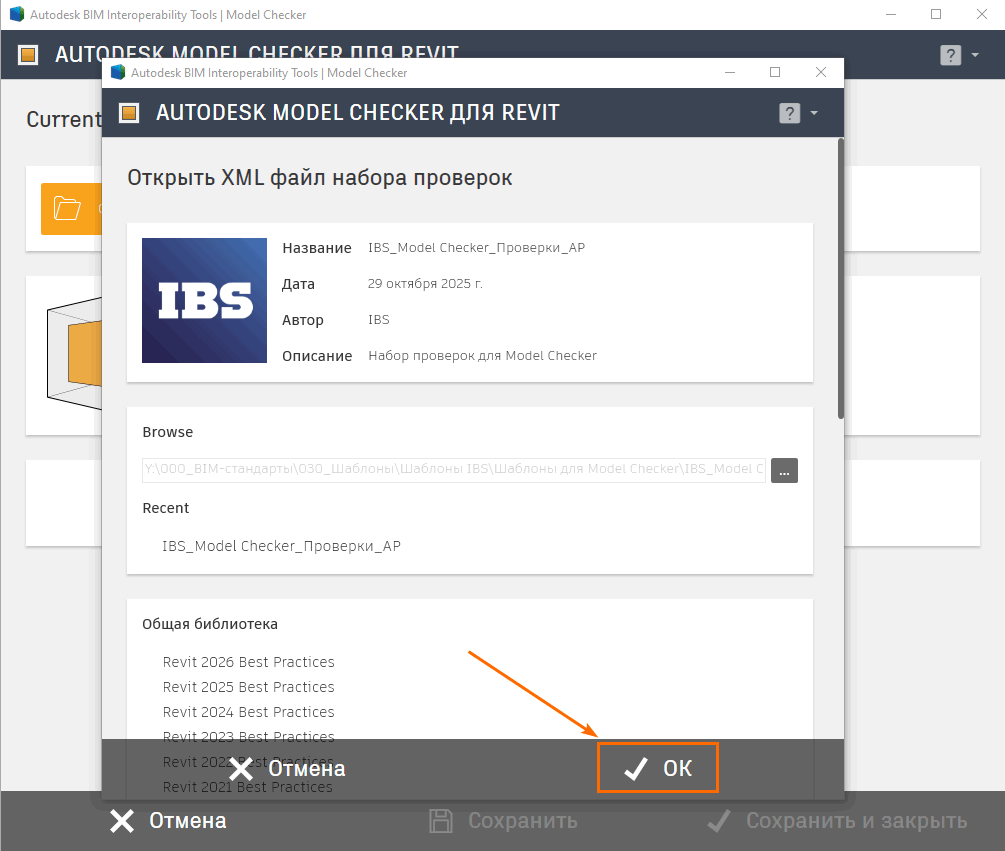Screen dimensions: 1005x851
Task: Click the Recent section label
Action: (x=165, y=508)
